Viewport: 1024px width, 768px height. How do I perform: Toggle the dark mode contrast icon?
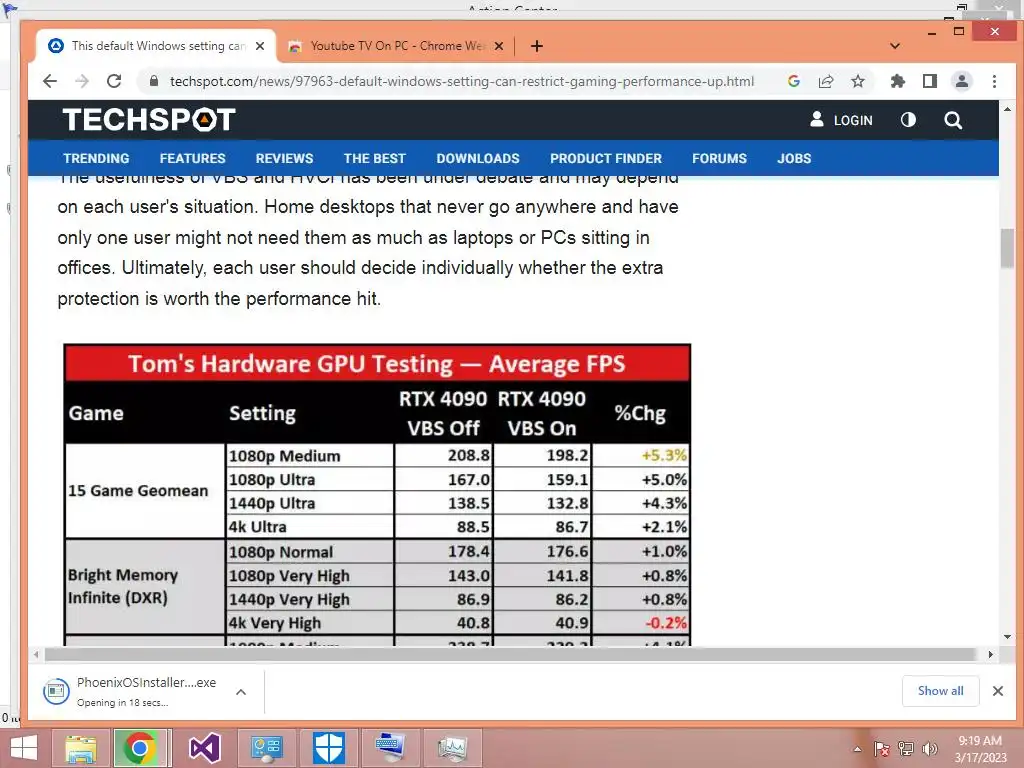908,120
